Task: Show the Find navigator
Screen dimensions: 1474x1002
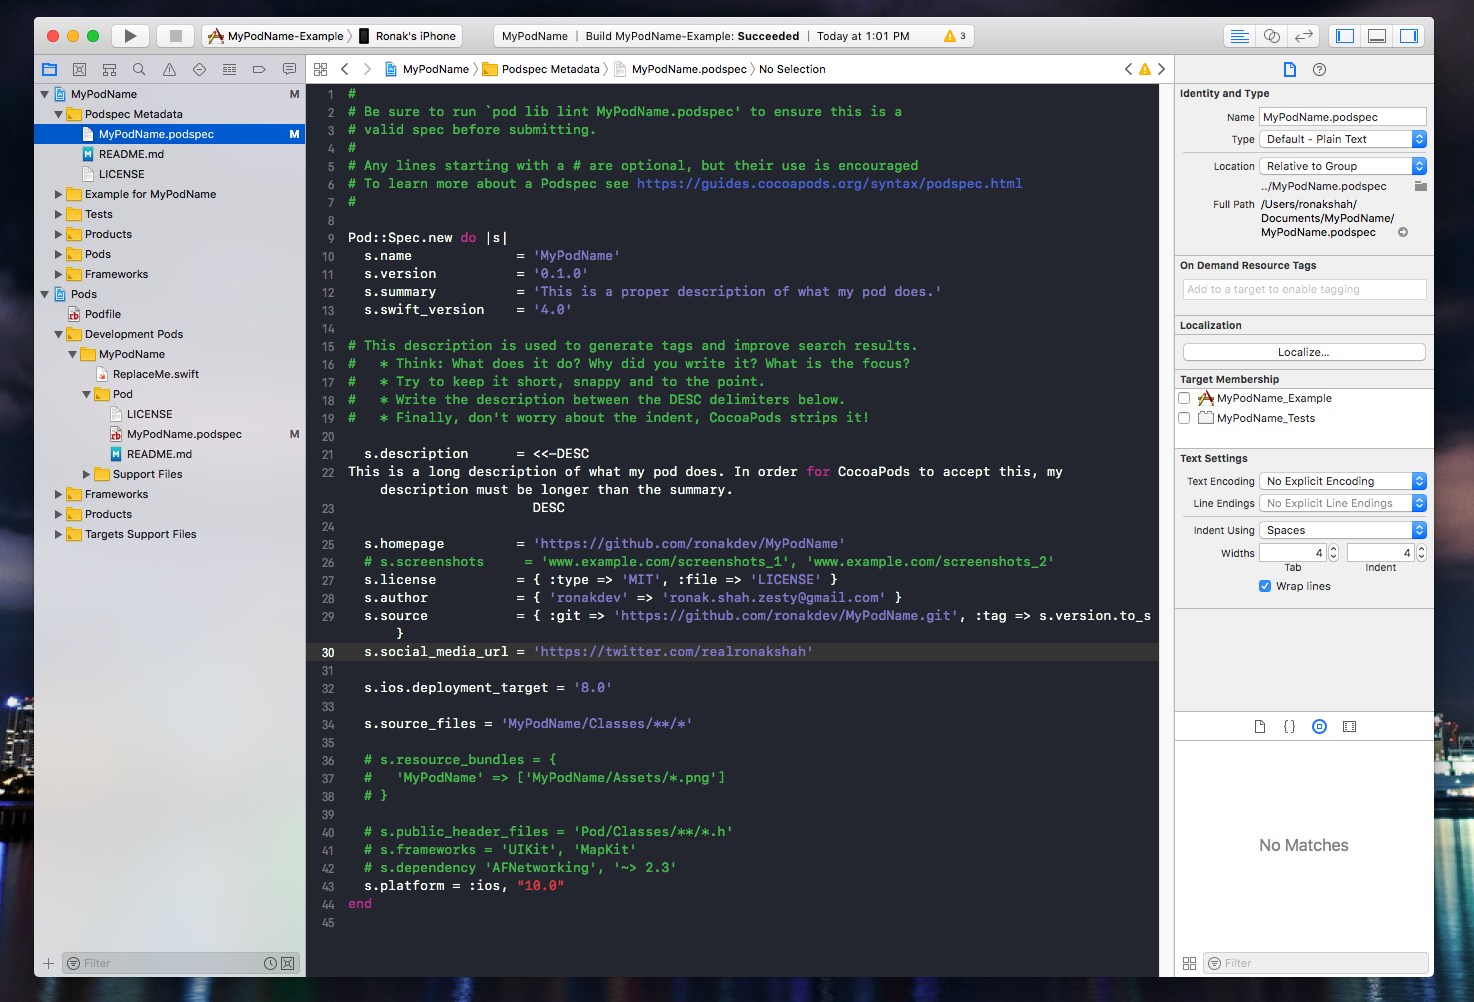Action: point(139,69)
